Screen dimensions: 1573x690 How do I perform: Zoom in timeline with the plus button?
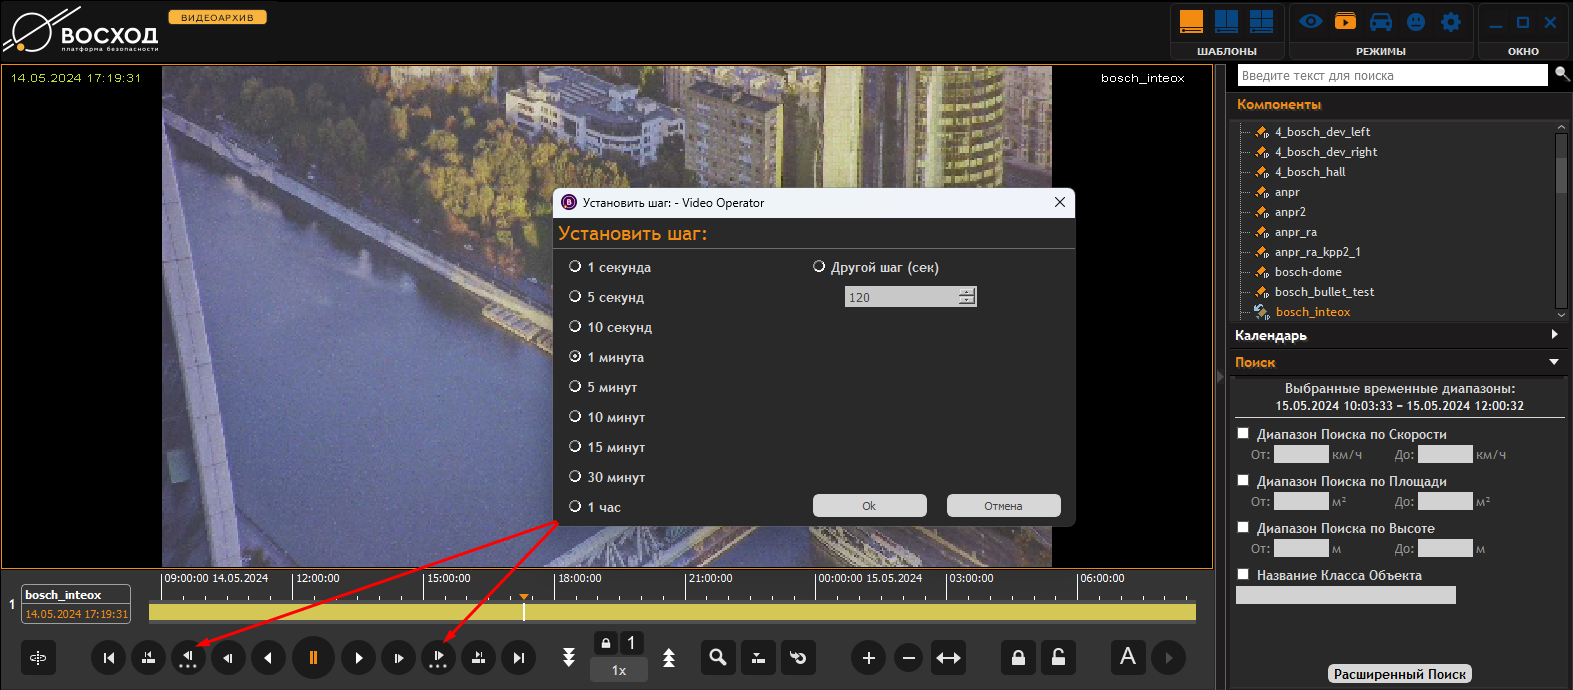click(868, 657)
